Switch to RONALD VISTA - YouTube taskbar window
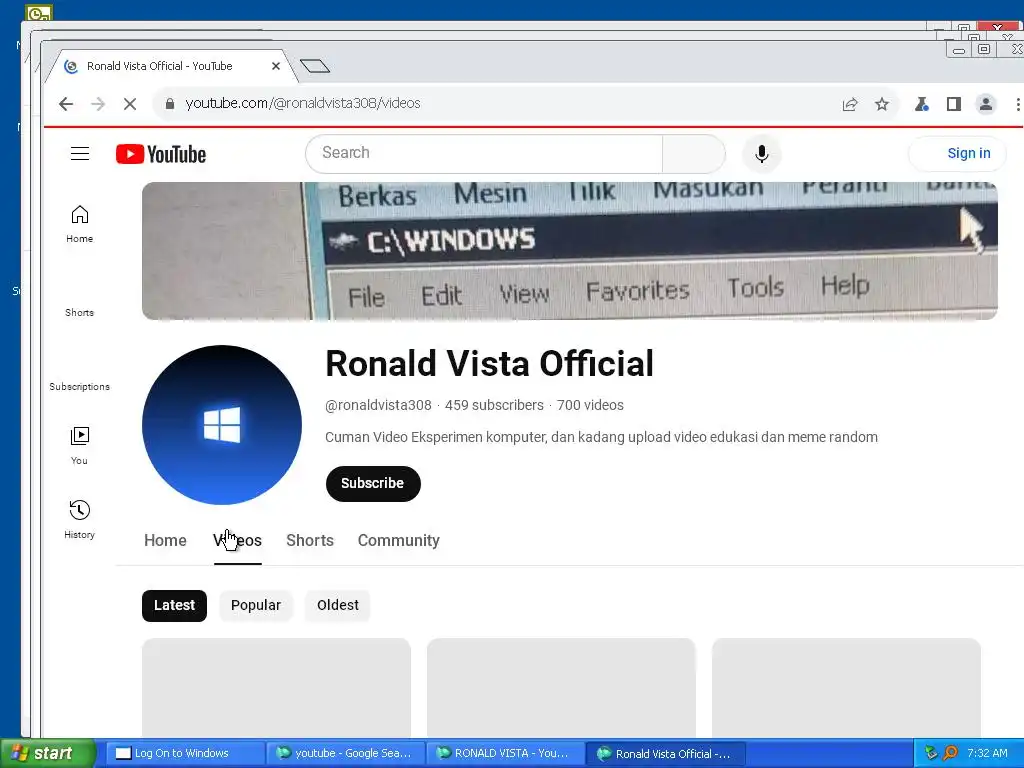The image size is (1024, 768). coord(505,754)
